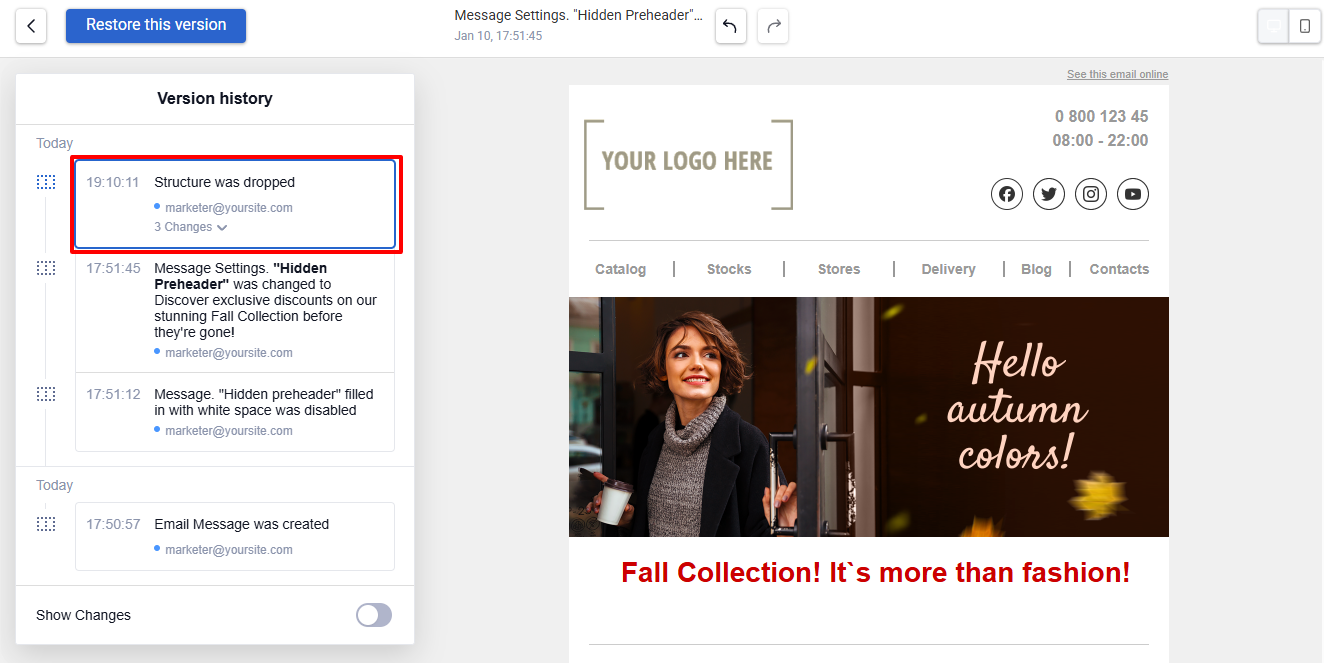Select the 17:51:45 Hidden Preheader version
Screen dimensions: 1324x663
(235, 311)
